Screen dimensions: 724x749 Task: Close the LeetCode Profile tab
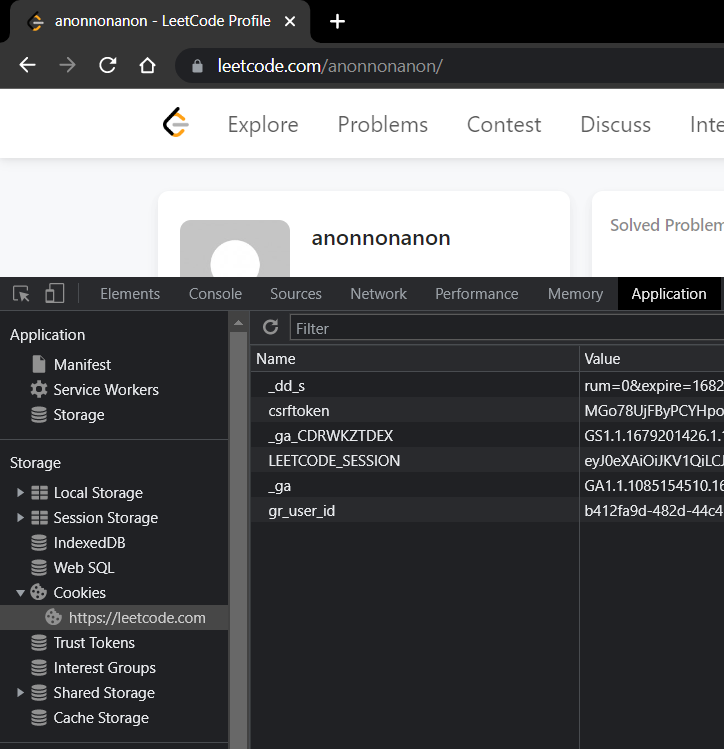tap(289, 21)
